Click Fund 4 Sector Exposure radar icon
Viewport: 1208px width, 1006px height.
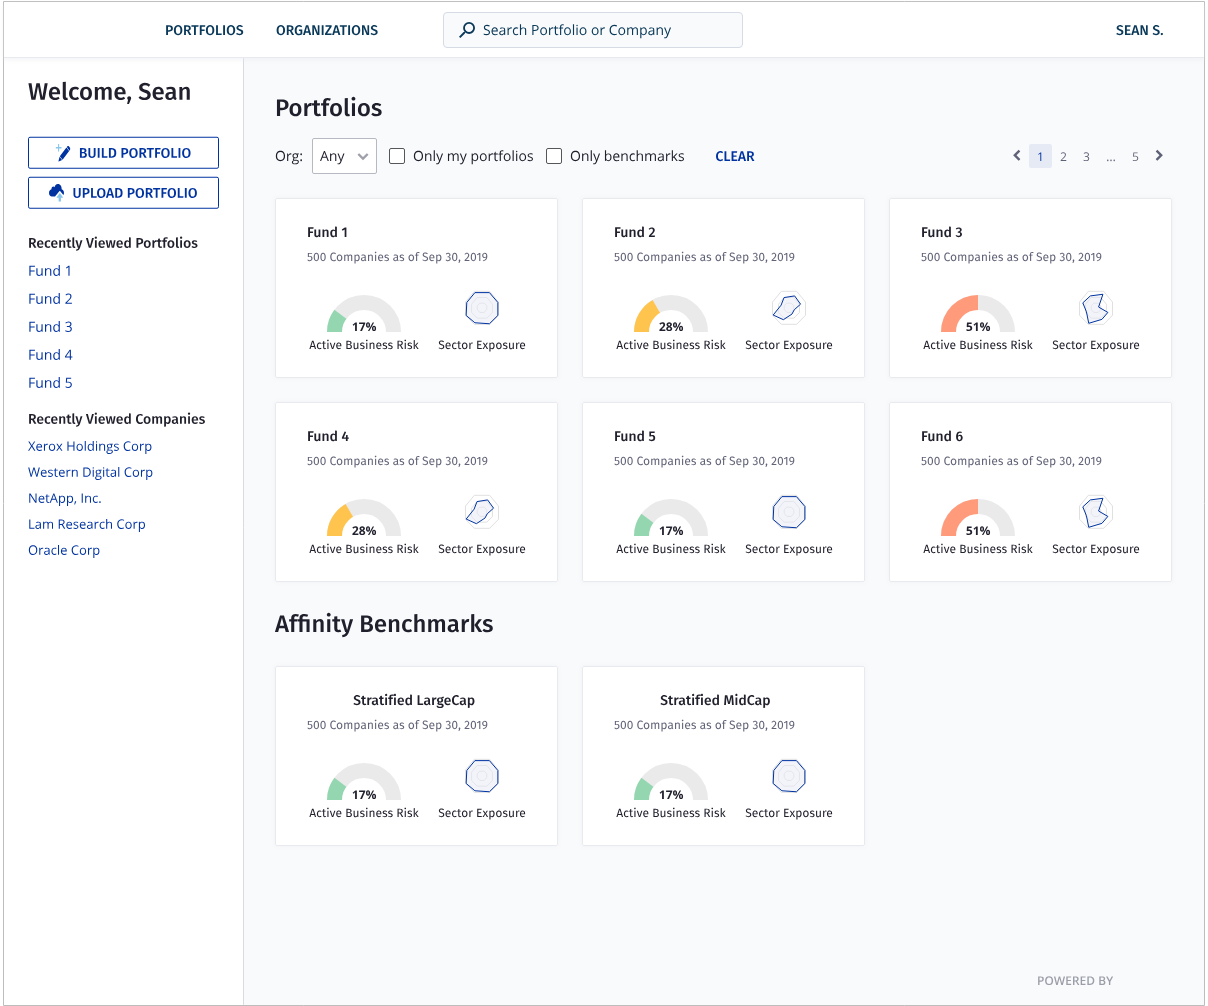click(482, 513)
